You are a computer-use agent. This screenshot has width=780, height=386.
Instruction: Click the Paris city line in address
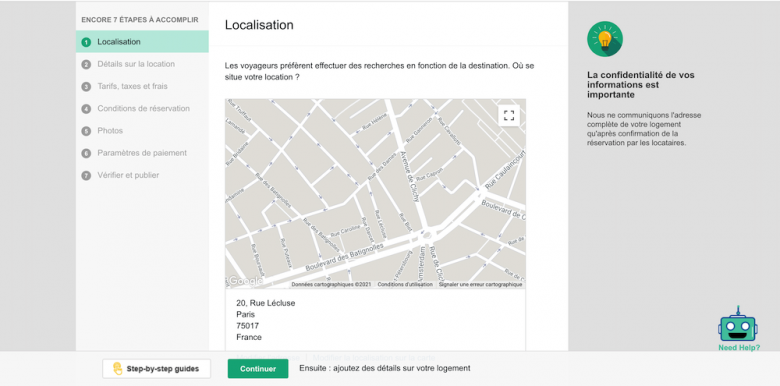tap(246, 315)
